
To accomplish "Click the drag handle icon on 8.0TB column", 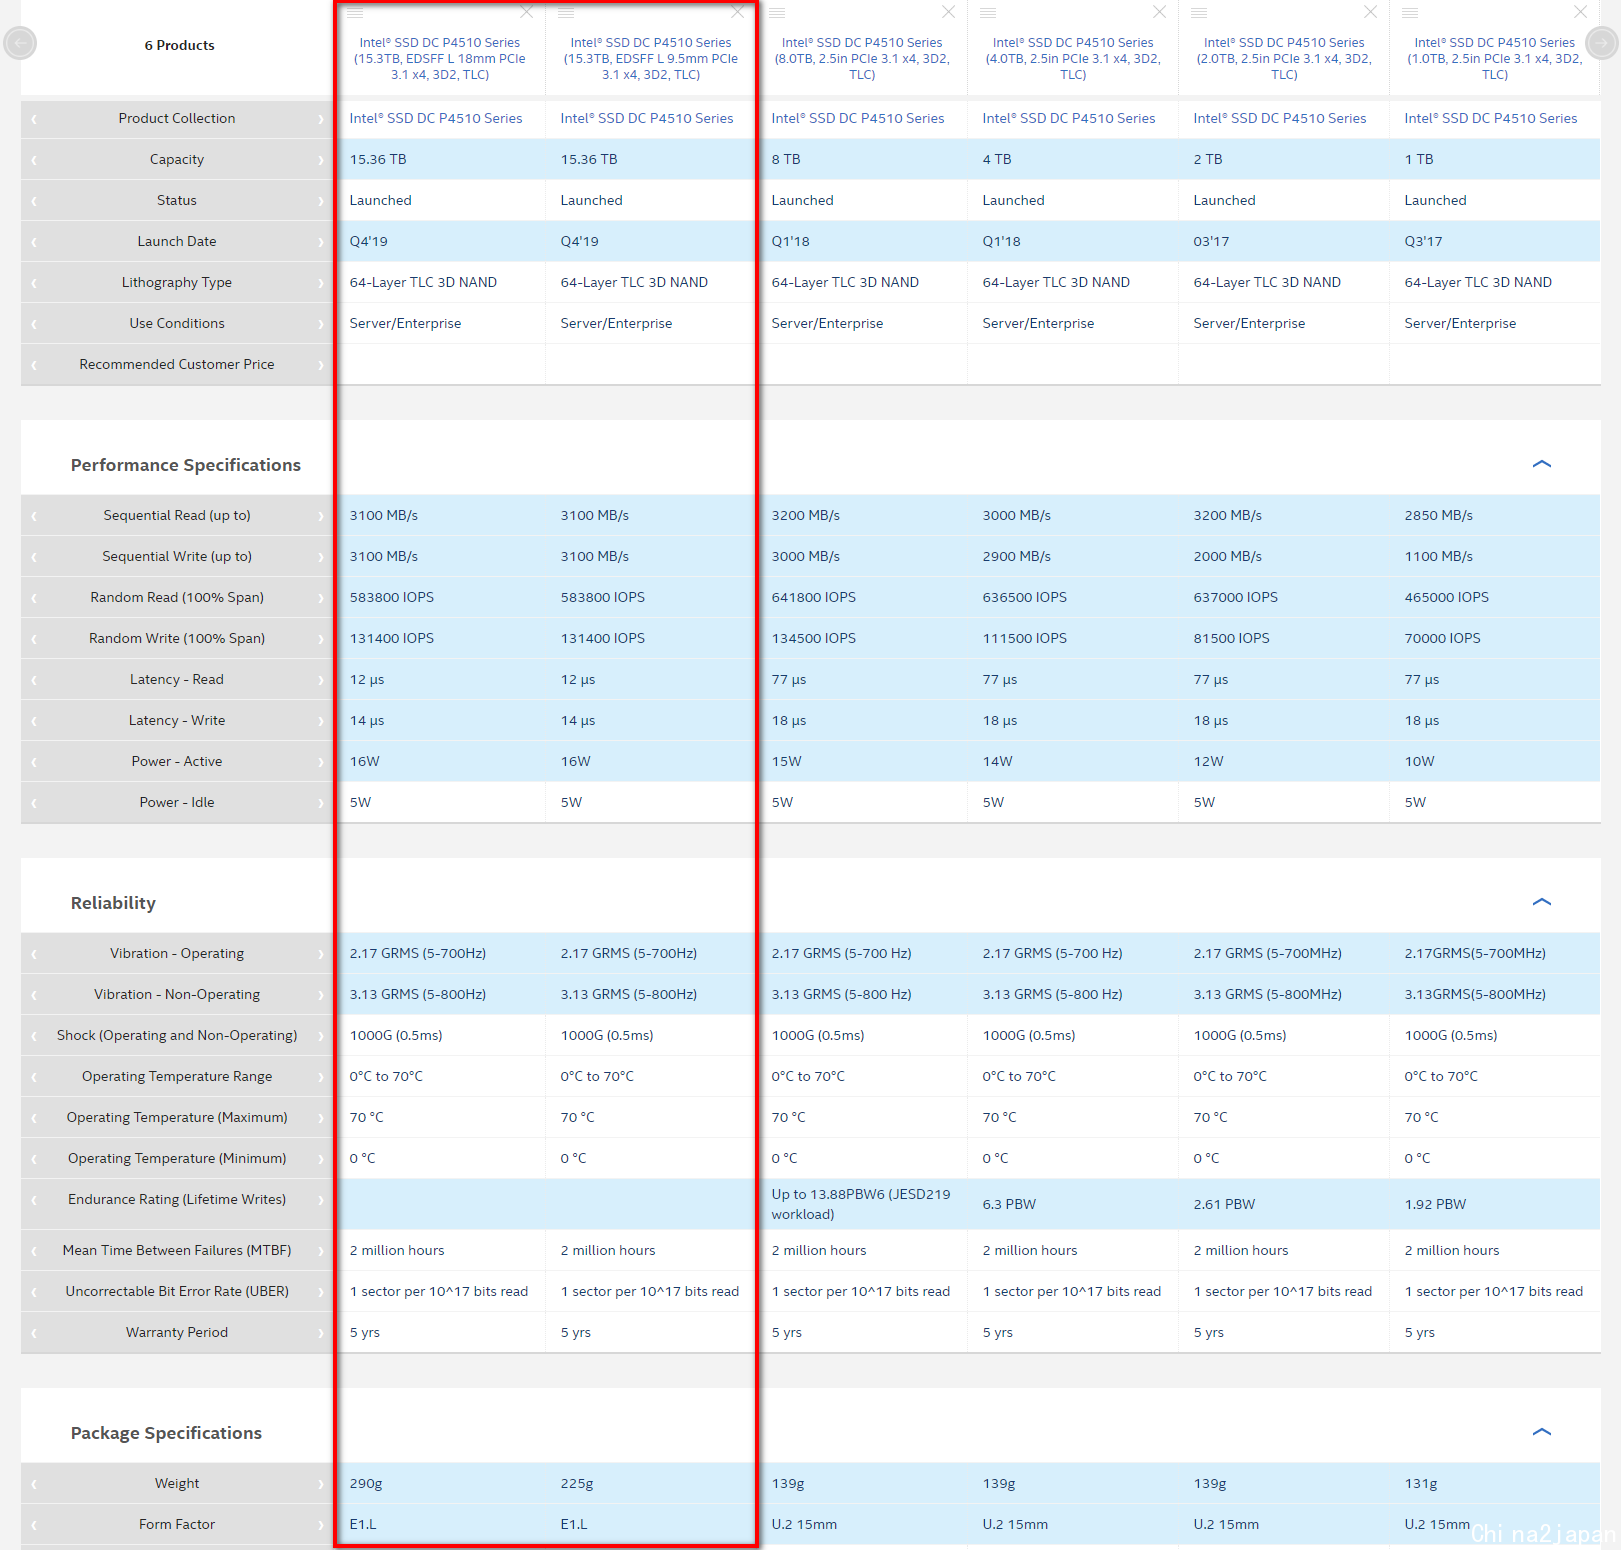I will 777,13.
